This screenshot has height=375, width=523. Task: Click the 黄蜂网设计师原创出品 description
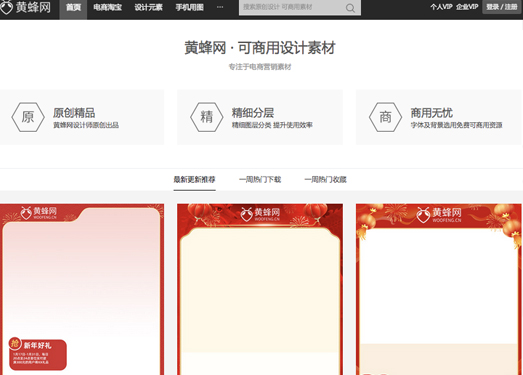click(x=86, y=125)
